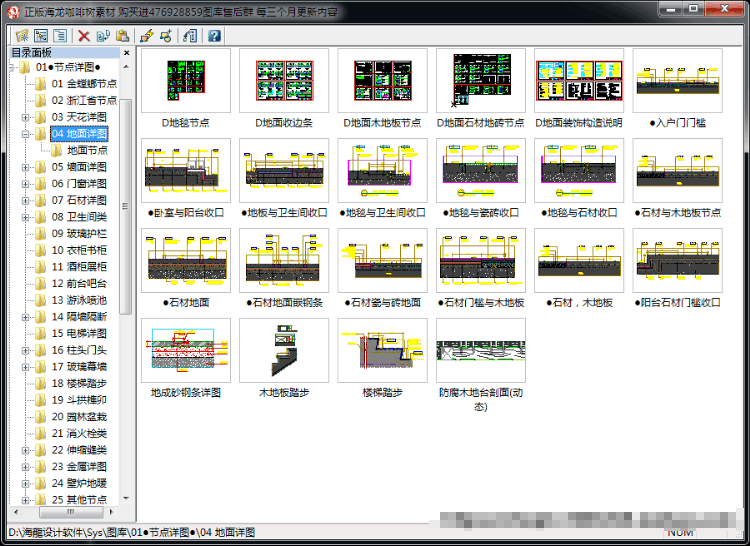The image size is (750, 546).
Task: Click the red X delete icon
Action: (x=84, y=35)
